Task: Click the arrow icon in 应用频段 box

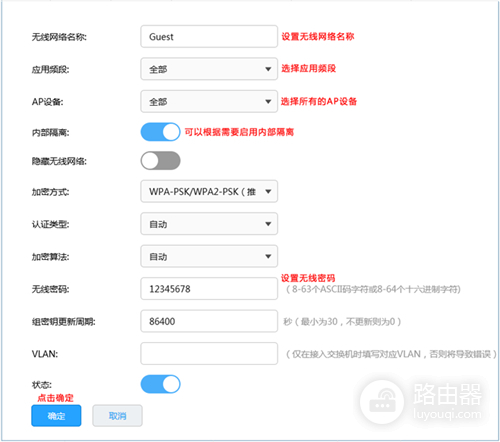Action: pyautogui.click(x=268, y=69)
